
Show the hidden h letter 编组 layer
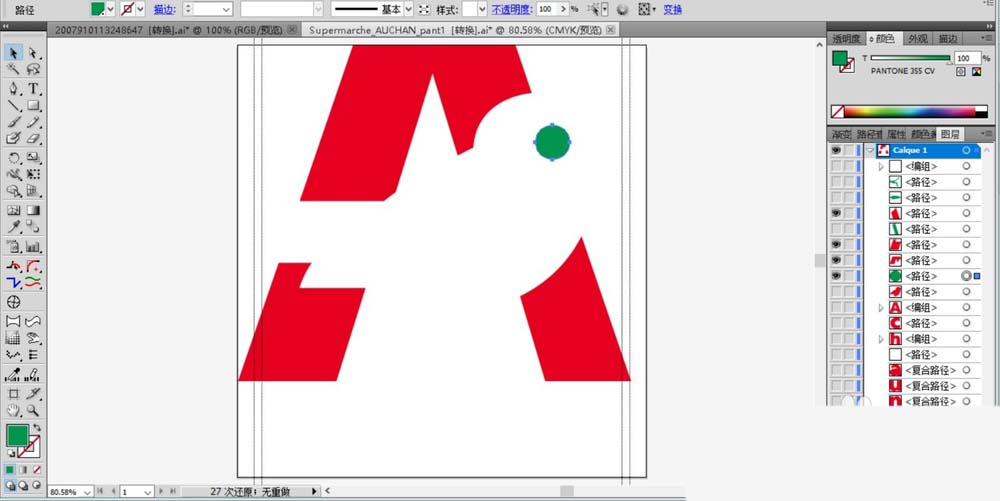836,339
